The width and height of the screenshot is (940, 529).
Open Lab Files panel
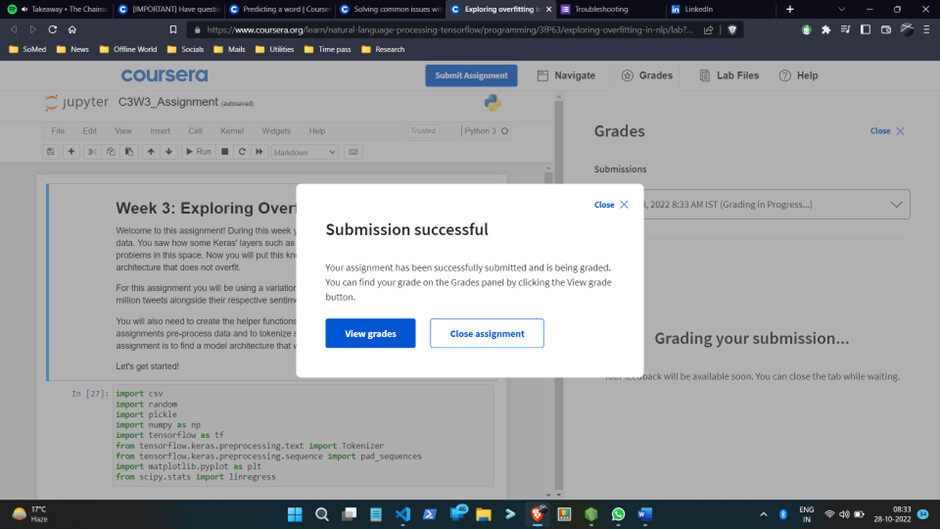[729, 76]
